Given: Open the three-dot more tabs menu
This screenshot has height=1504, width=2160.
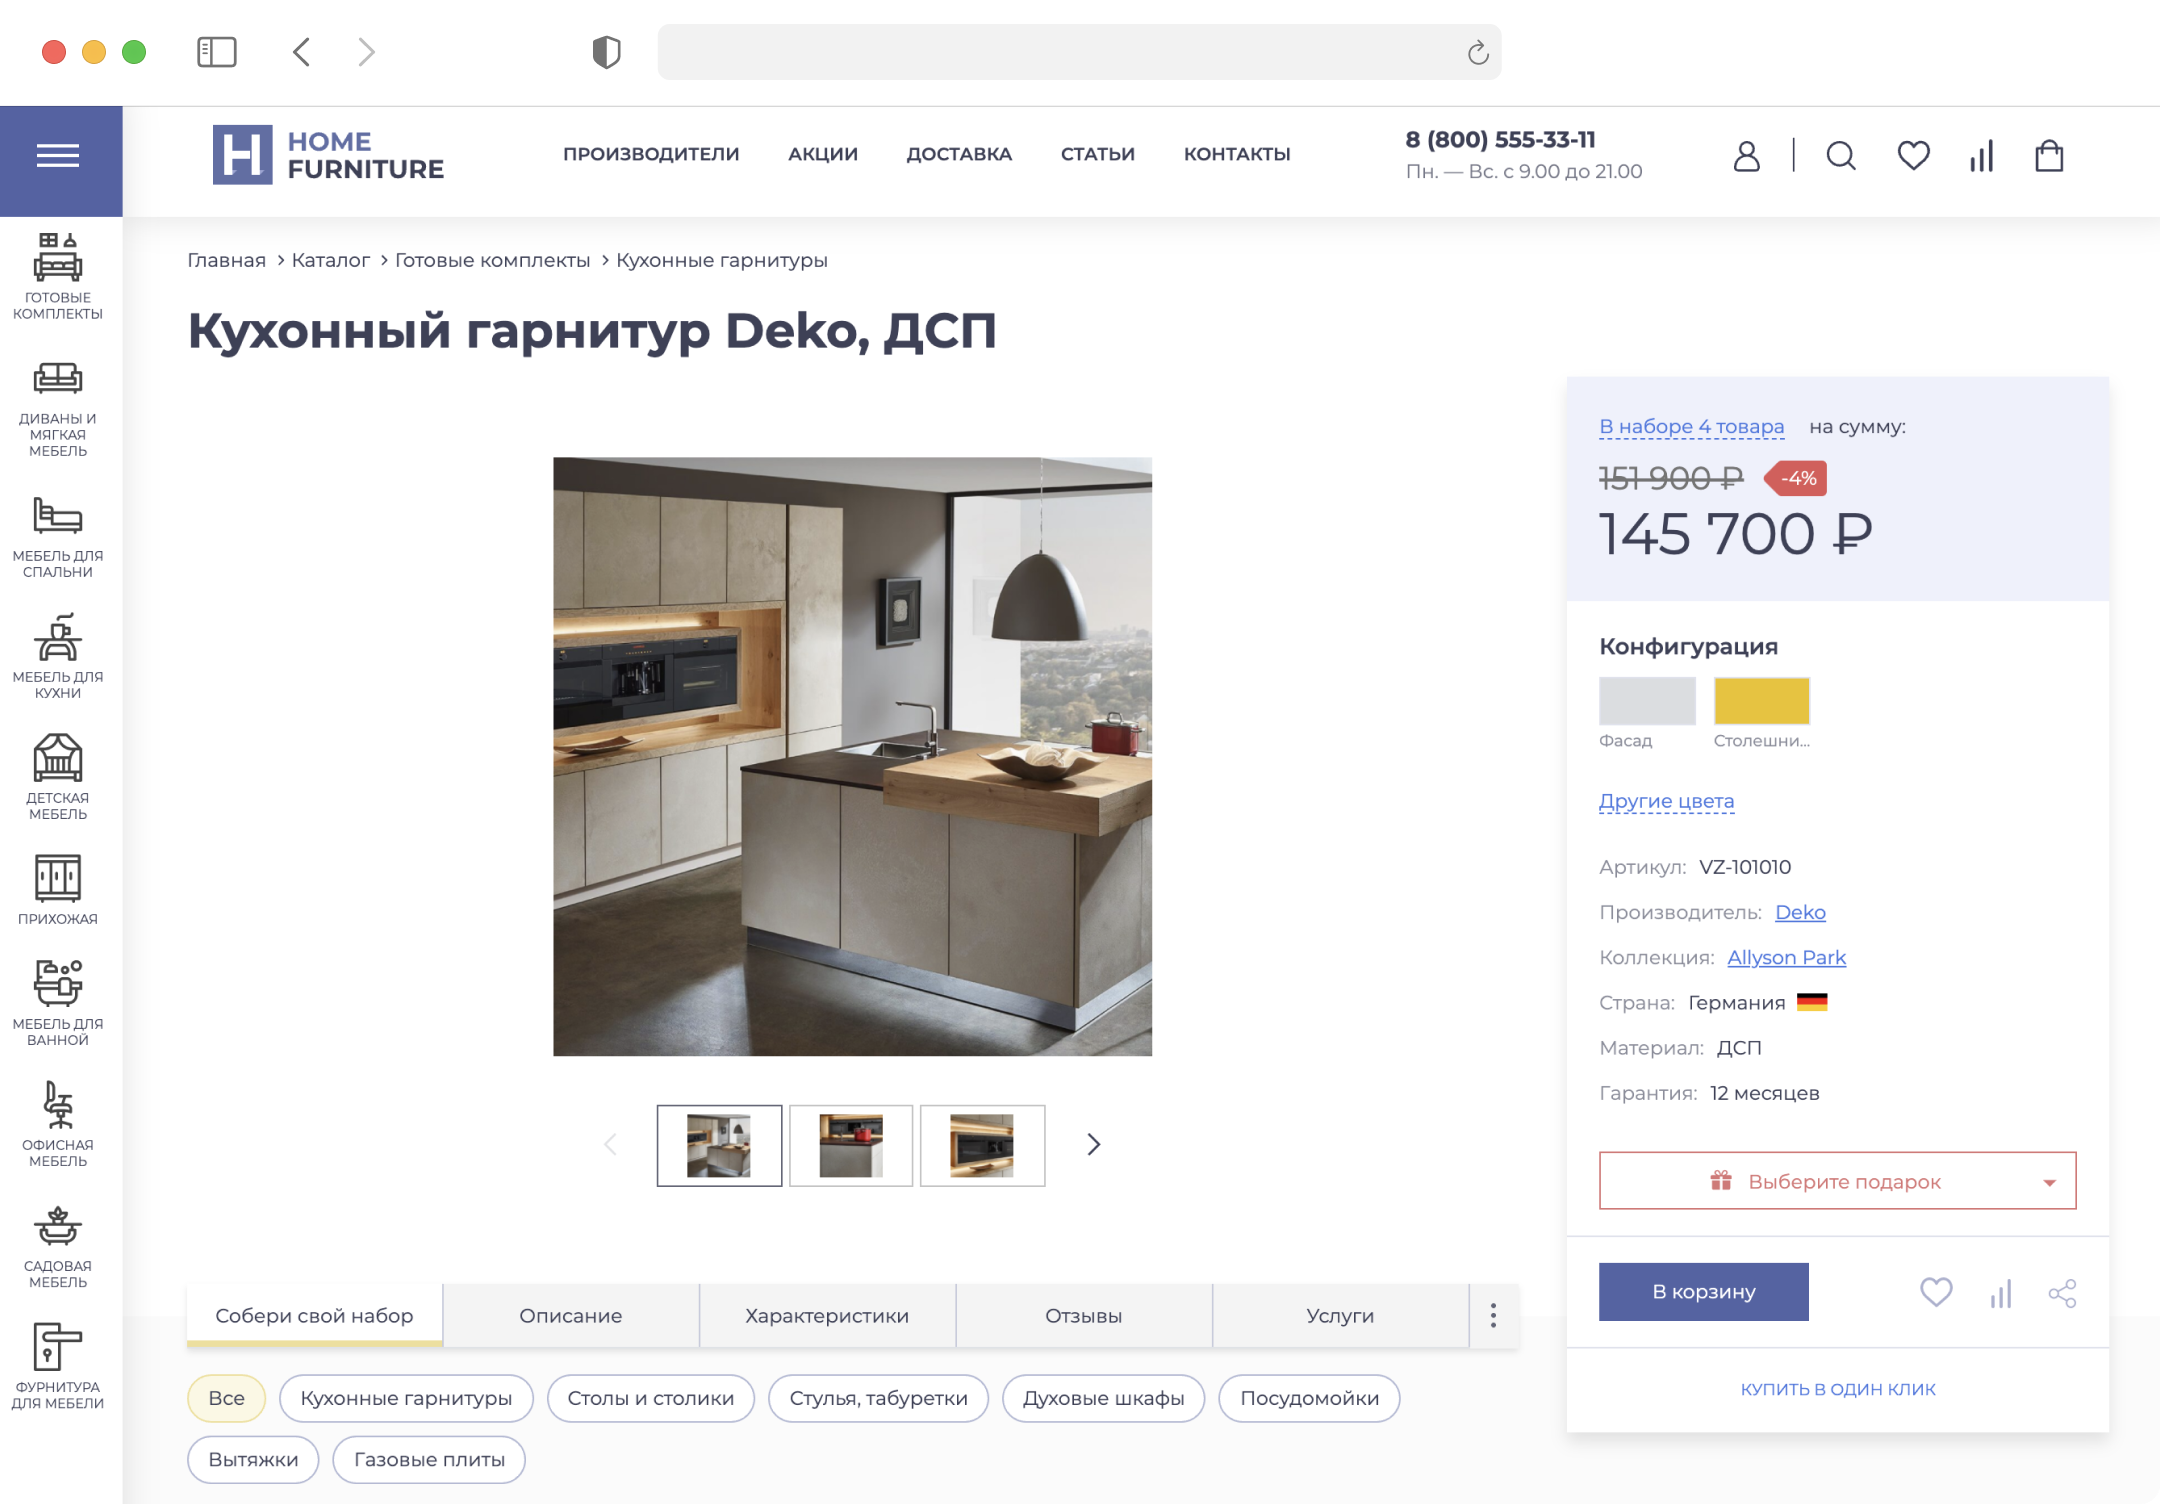Looking at the screenshot, I should tap(1493, 1315).
